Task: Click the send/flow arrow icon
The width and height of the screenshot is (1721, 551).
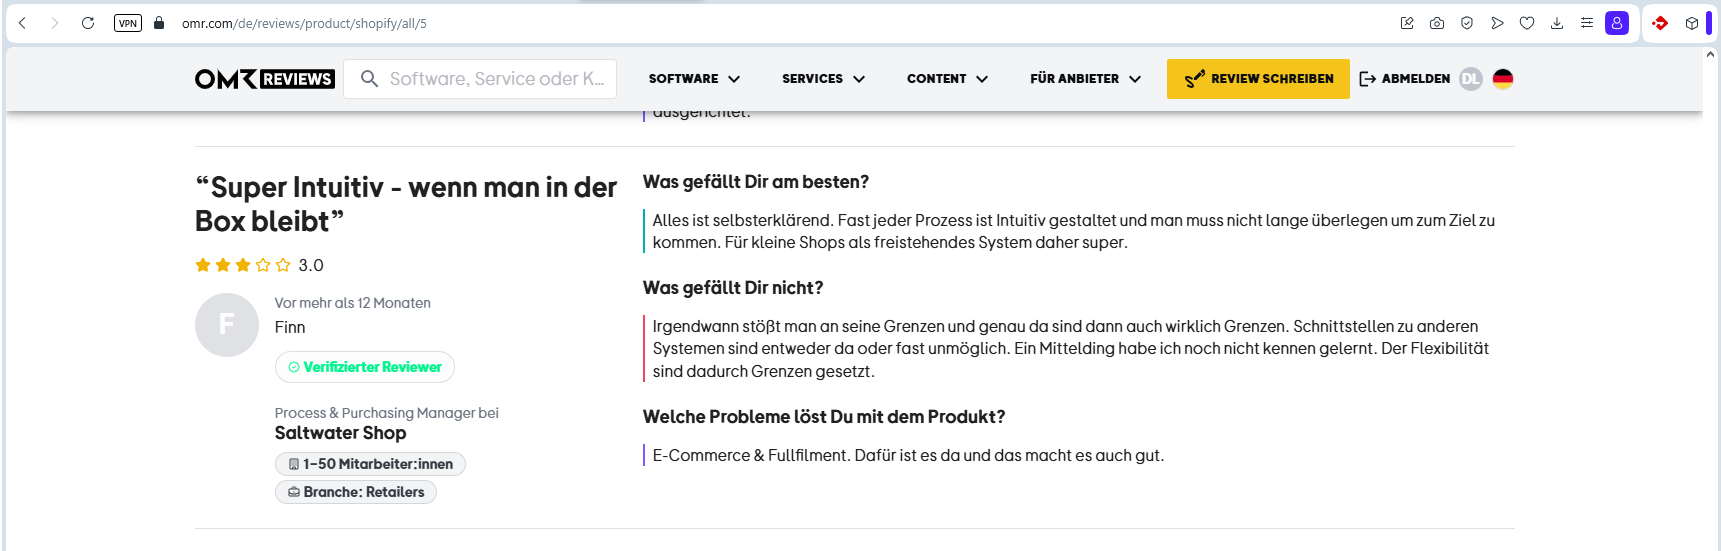Action: coord(1497,23)
